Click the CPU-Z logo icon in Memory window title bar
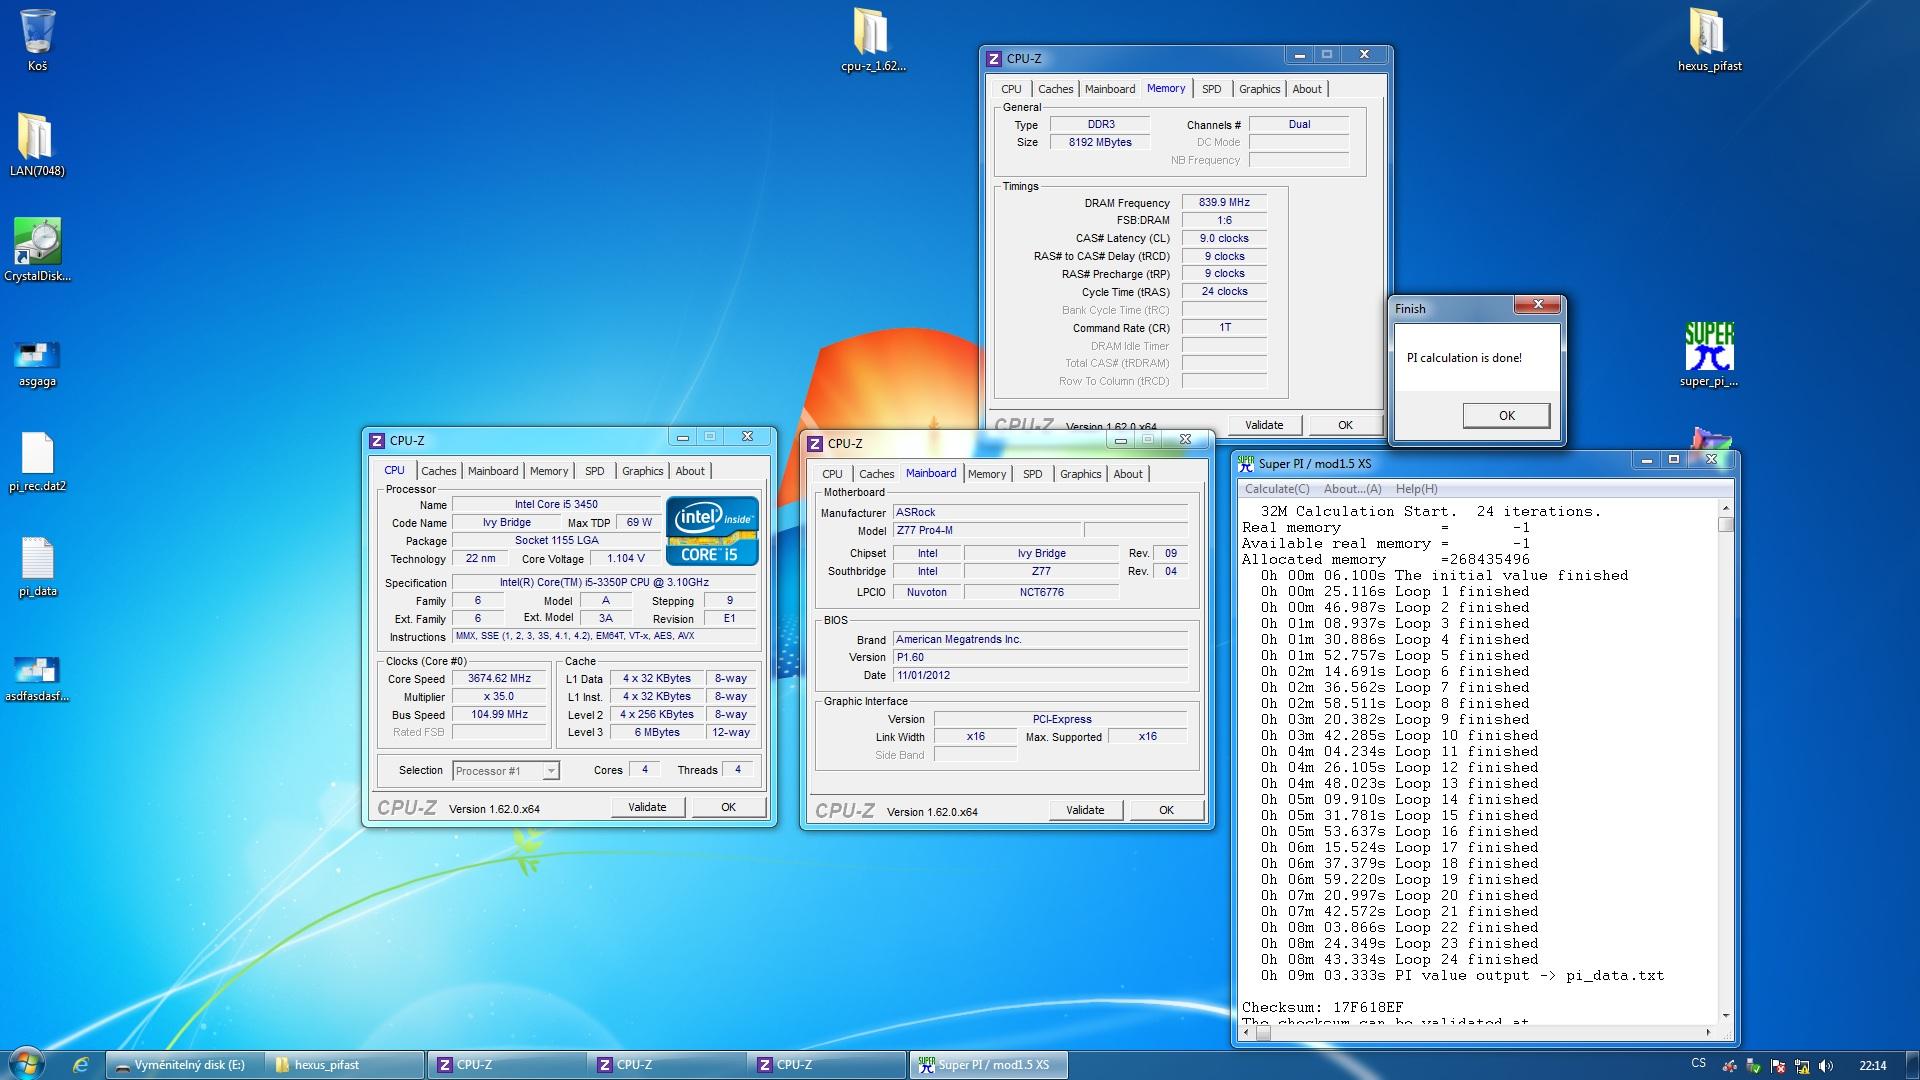Screen dimensions: 1920x1080 point(994,59)
